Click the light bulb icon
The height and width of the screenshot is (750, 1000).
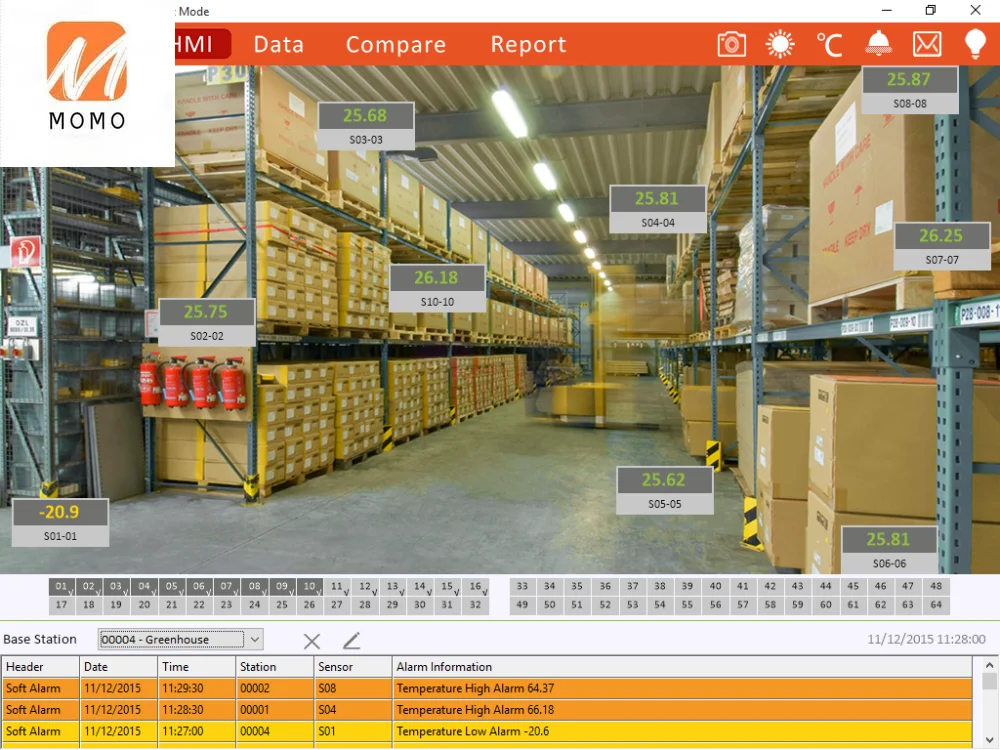(x=975, y=44)
